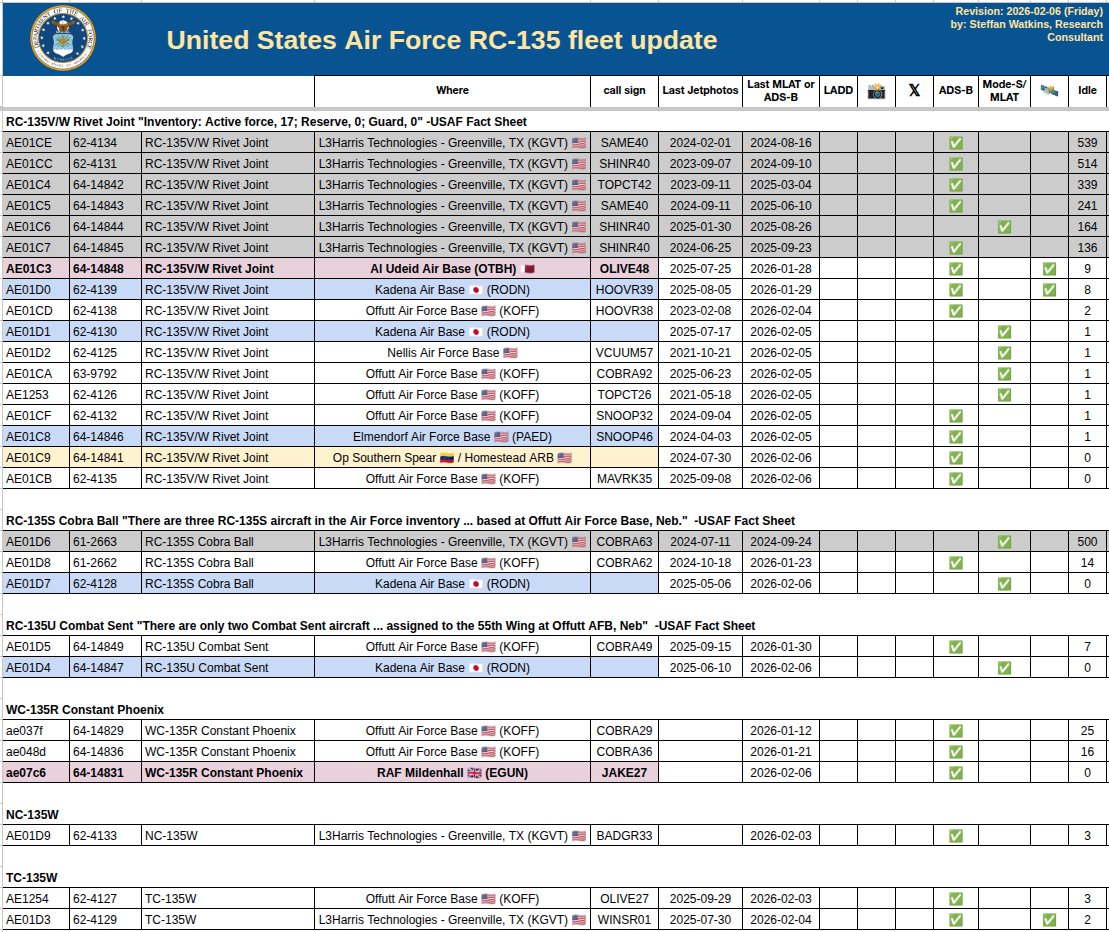Click the Japan flag in the AE01D4 Combat Sent row
Screen dimensions: 1109x932
pos(476,668)
